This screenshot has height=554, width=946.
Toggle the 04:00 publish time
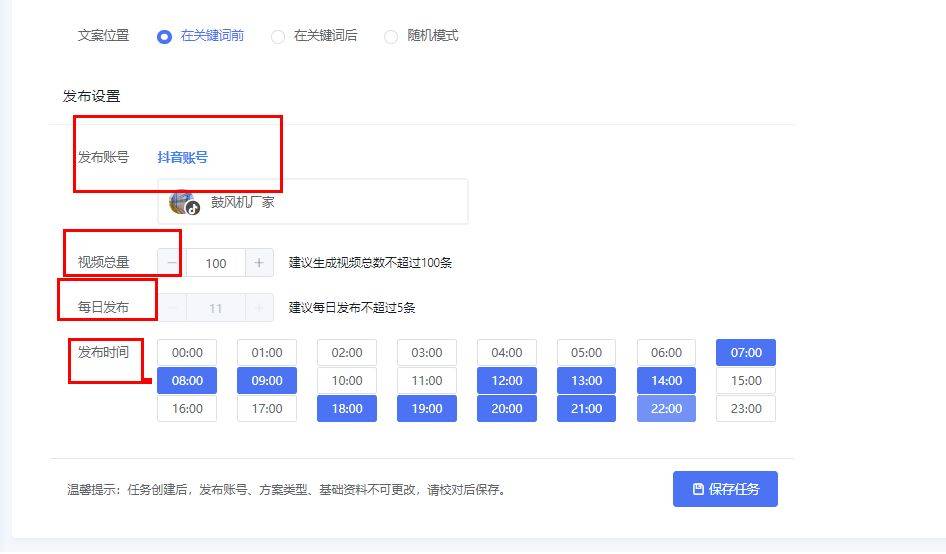[x=507, y=352]
